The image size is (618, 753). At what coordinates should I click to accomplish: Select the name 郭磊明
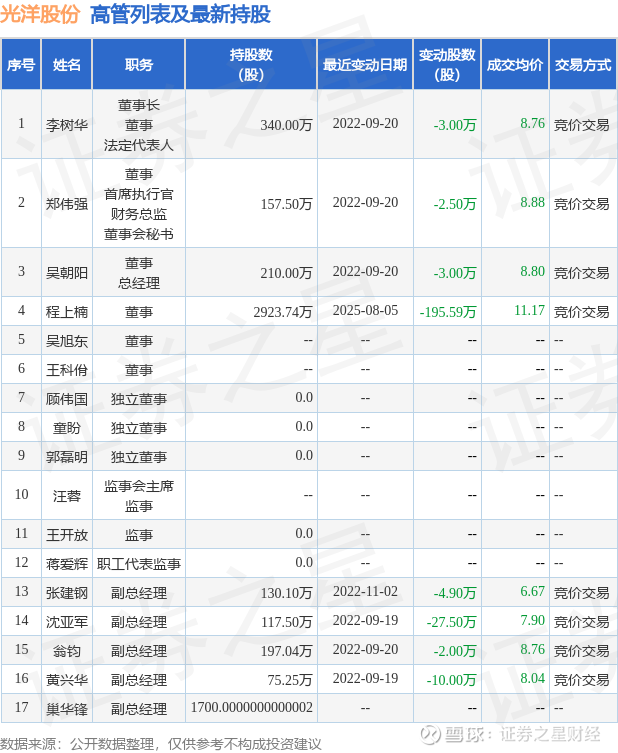[67, 457]
